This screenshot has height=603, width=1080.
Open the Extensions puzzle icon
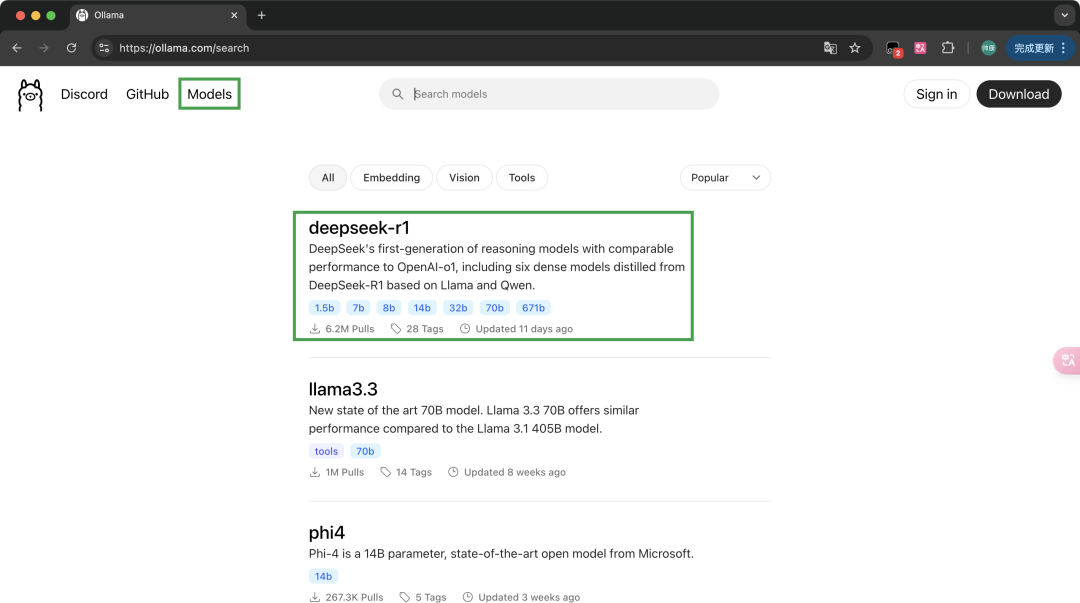tap(948, 48)
